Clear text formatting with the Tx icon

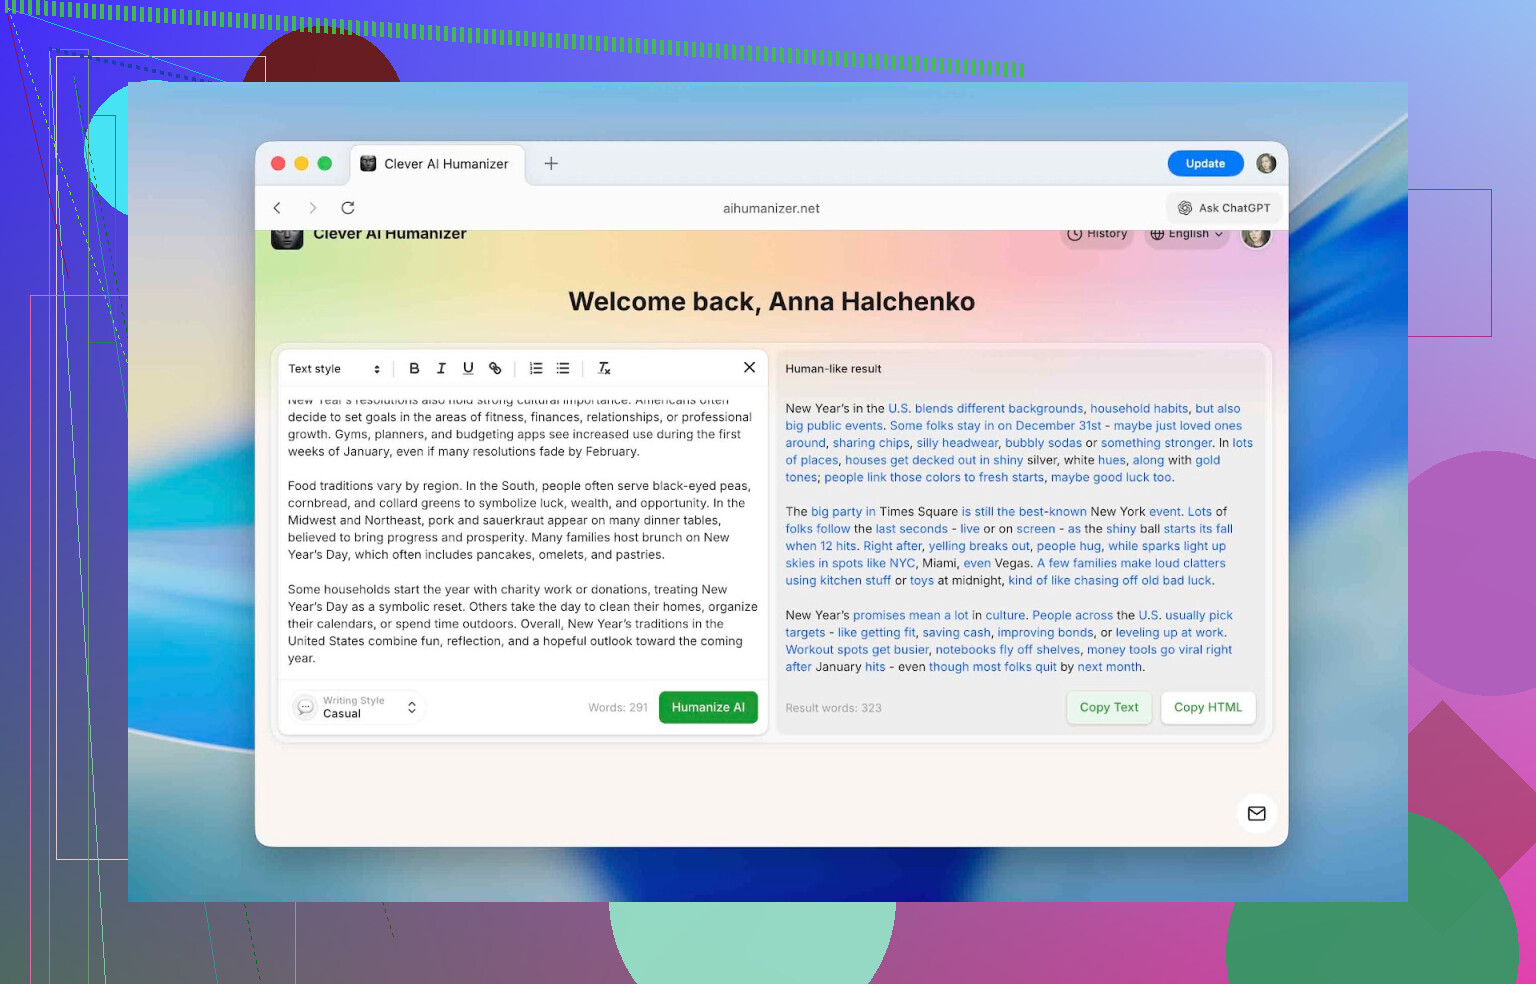click(x=604, y=368)
